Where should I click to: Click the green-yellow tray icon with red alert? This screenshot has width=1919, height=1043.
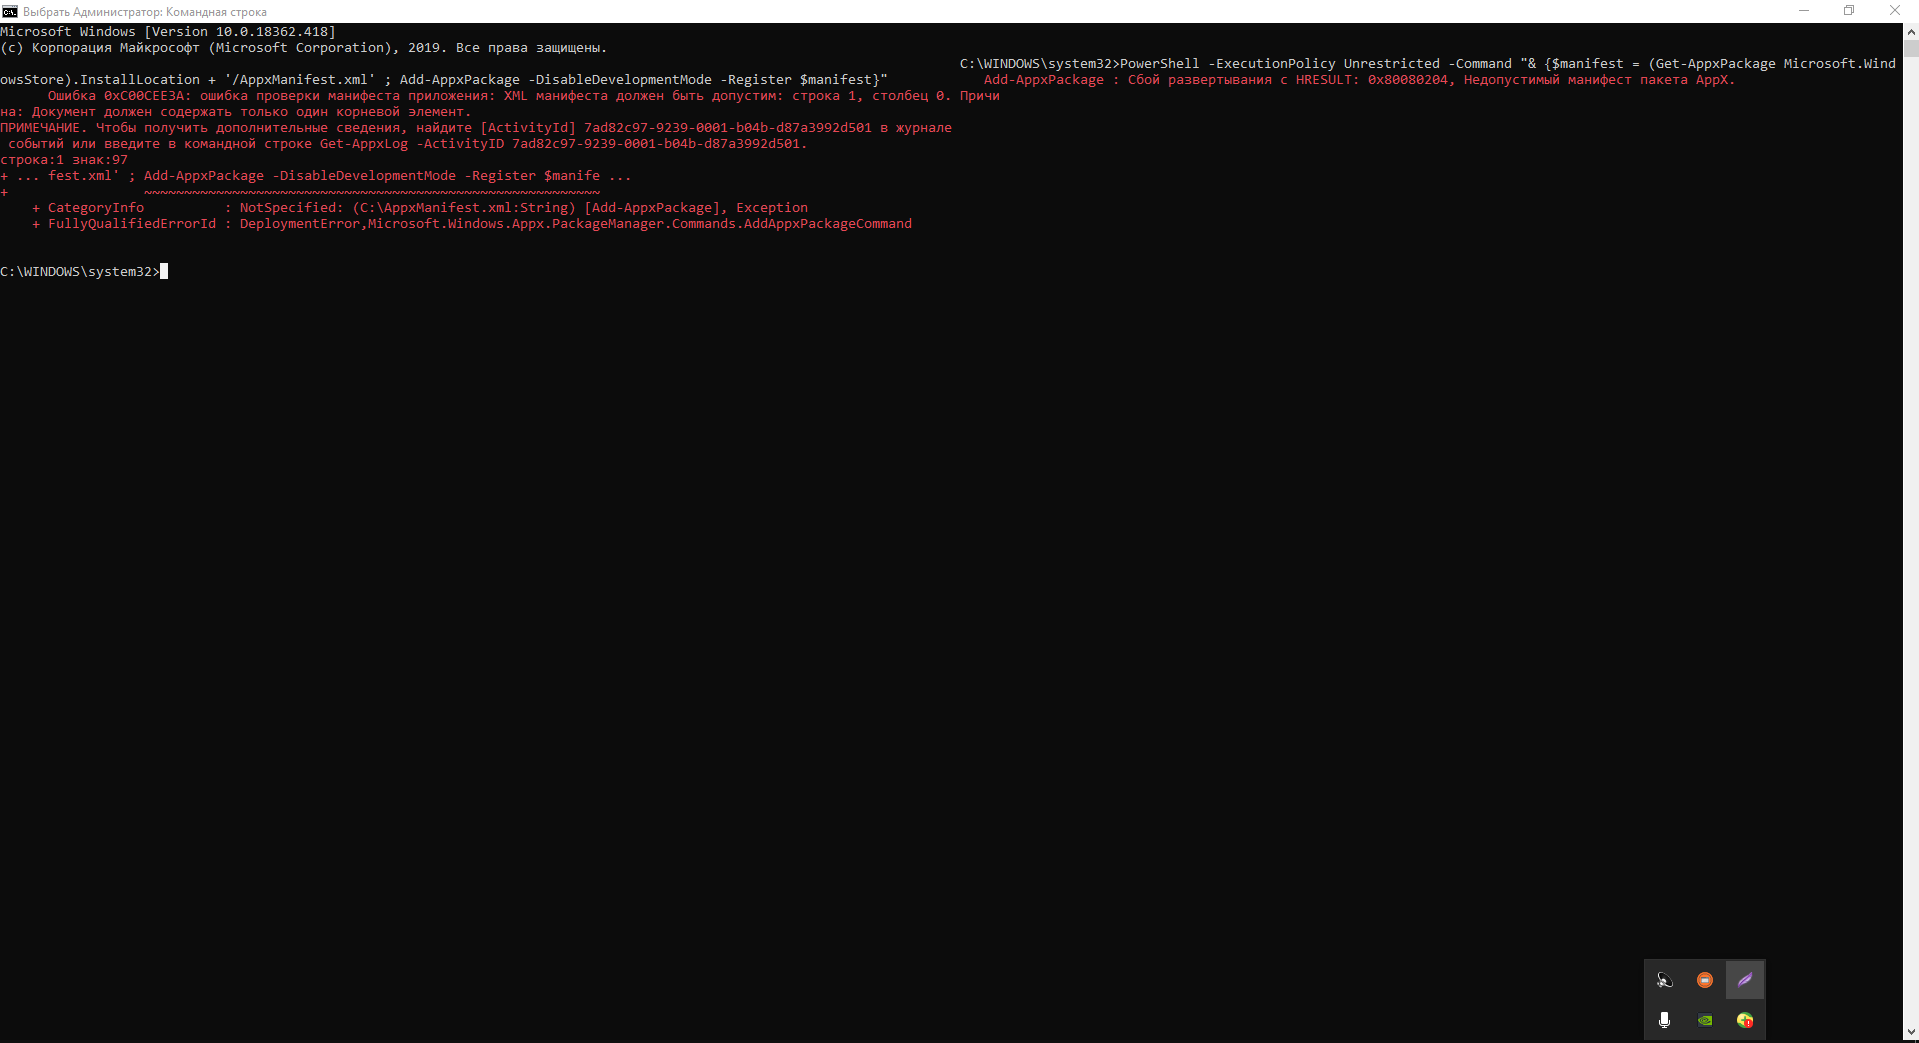[1745, 1020]
